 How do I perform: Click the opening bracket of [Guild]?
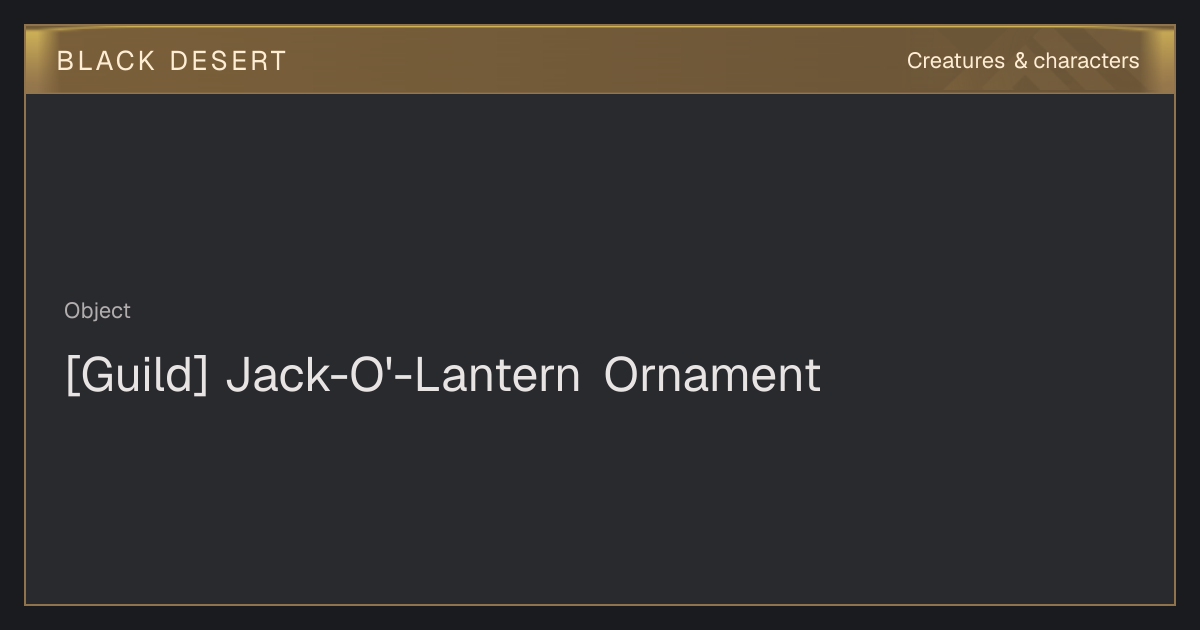pos(71,376)
